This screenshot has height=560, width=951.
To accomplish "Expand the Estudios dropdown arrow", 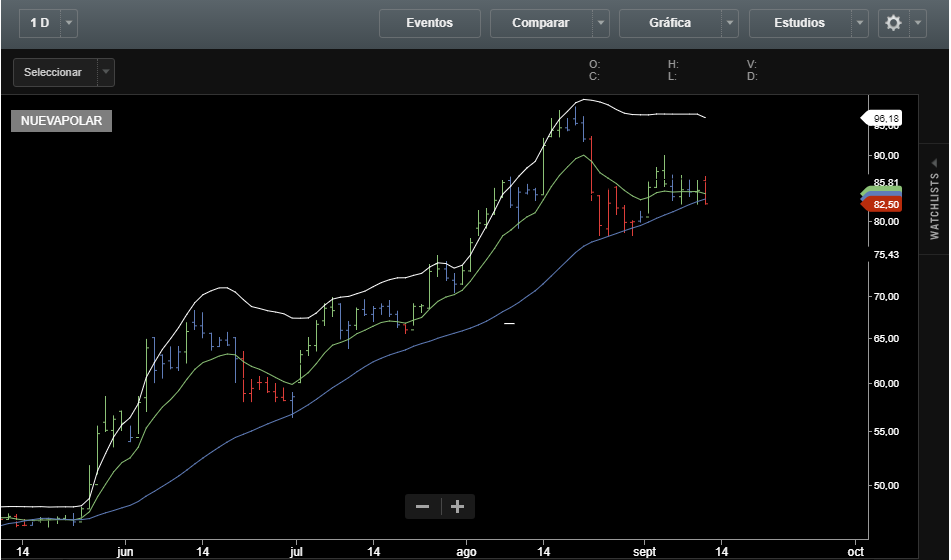I will pyautogui.click(x=860, y=23).
